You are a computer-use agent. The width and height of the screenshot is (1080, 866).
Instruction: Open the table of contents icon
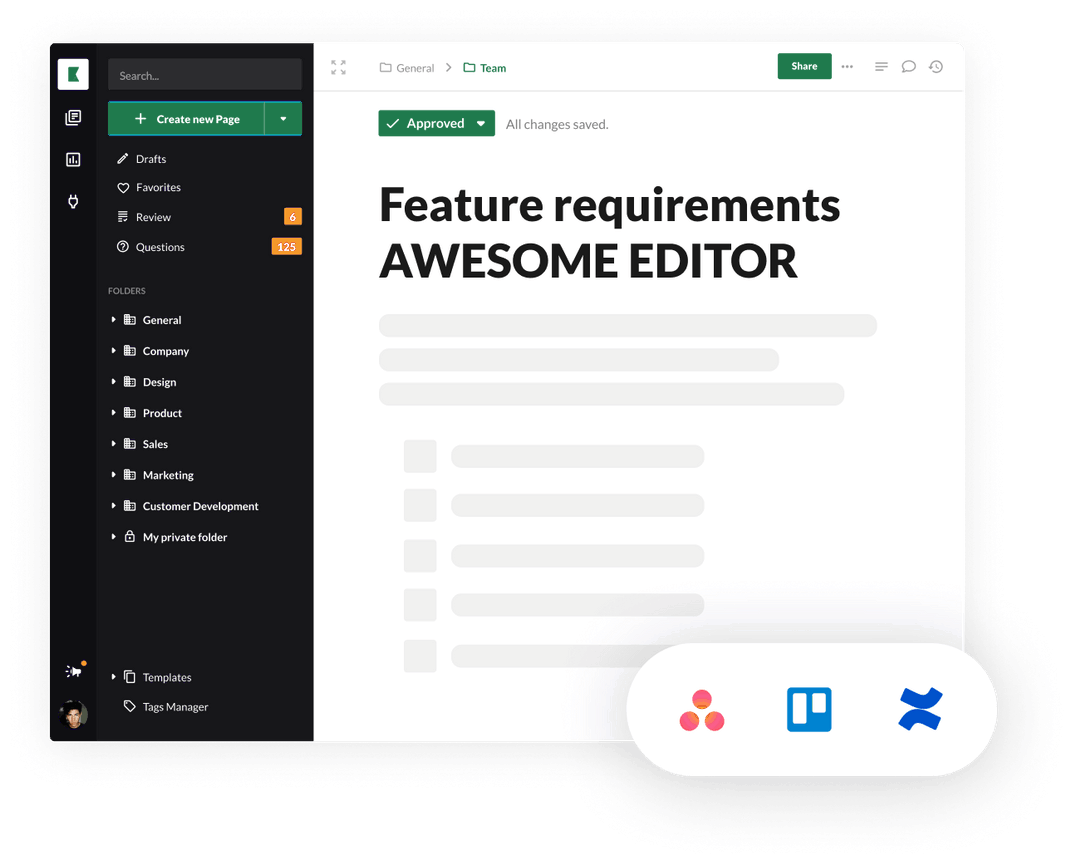881,67
